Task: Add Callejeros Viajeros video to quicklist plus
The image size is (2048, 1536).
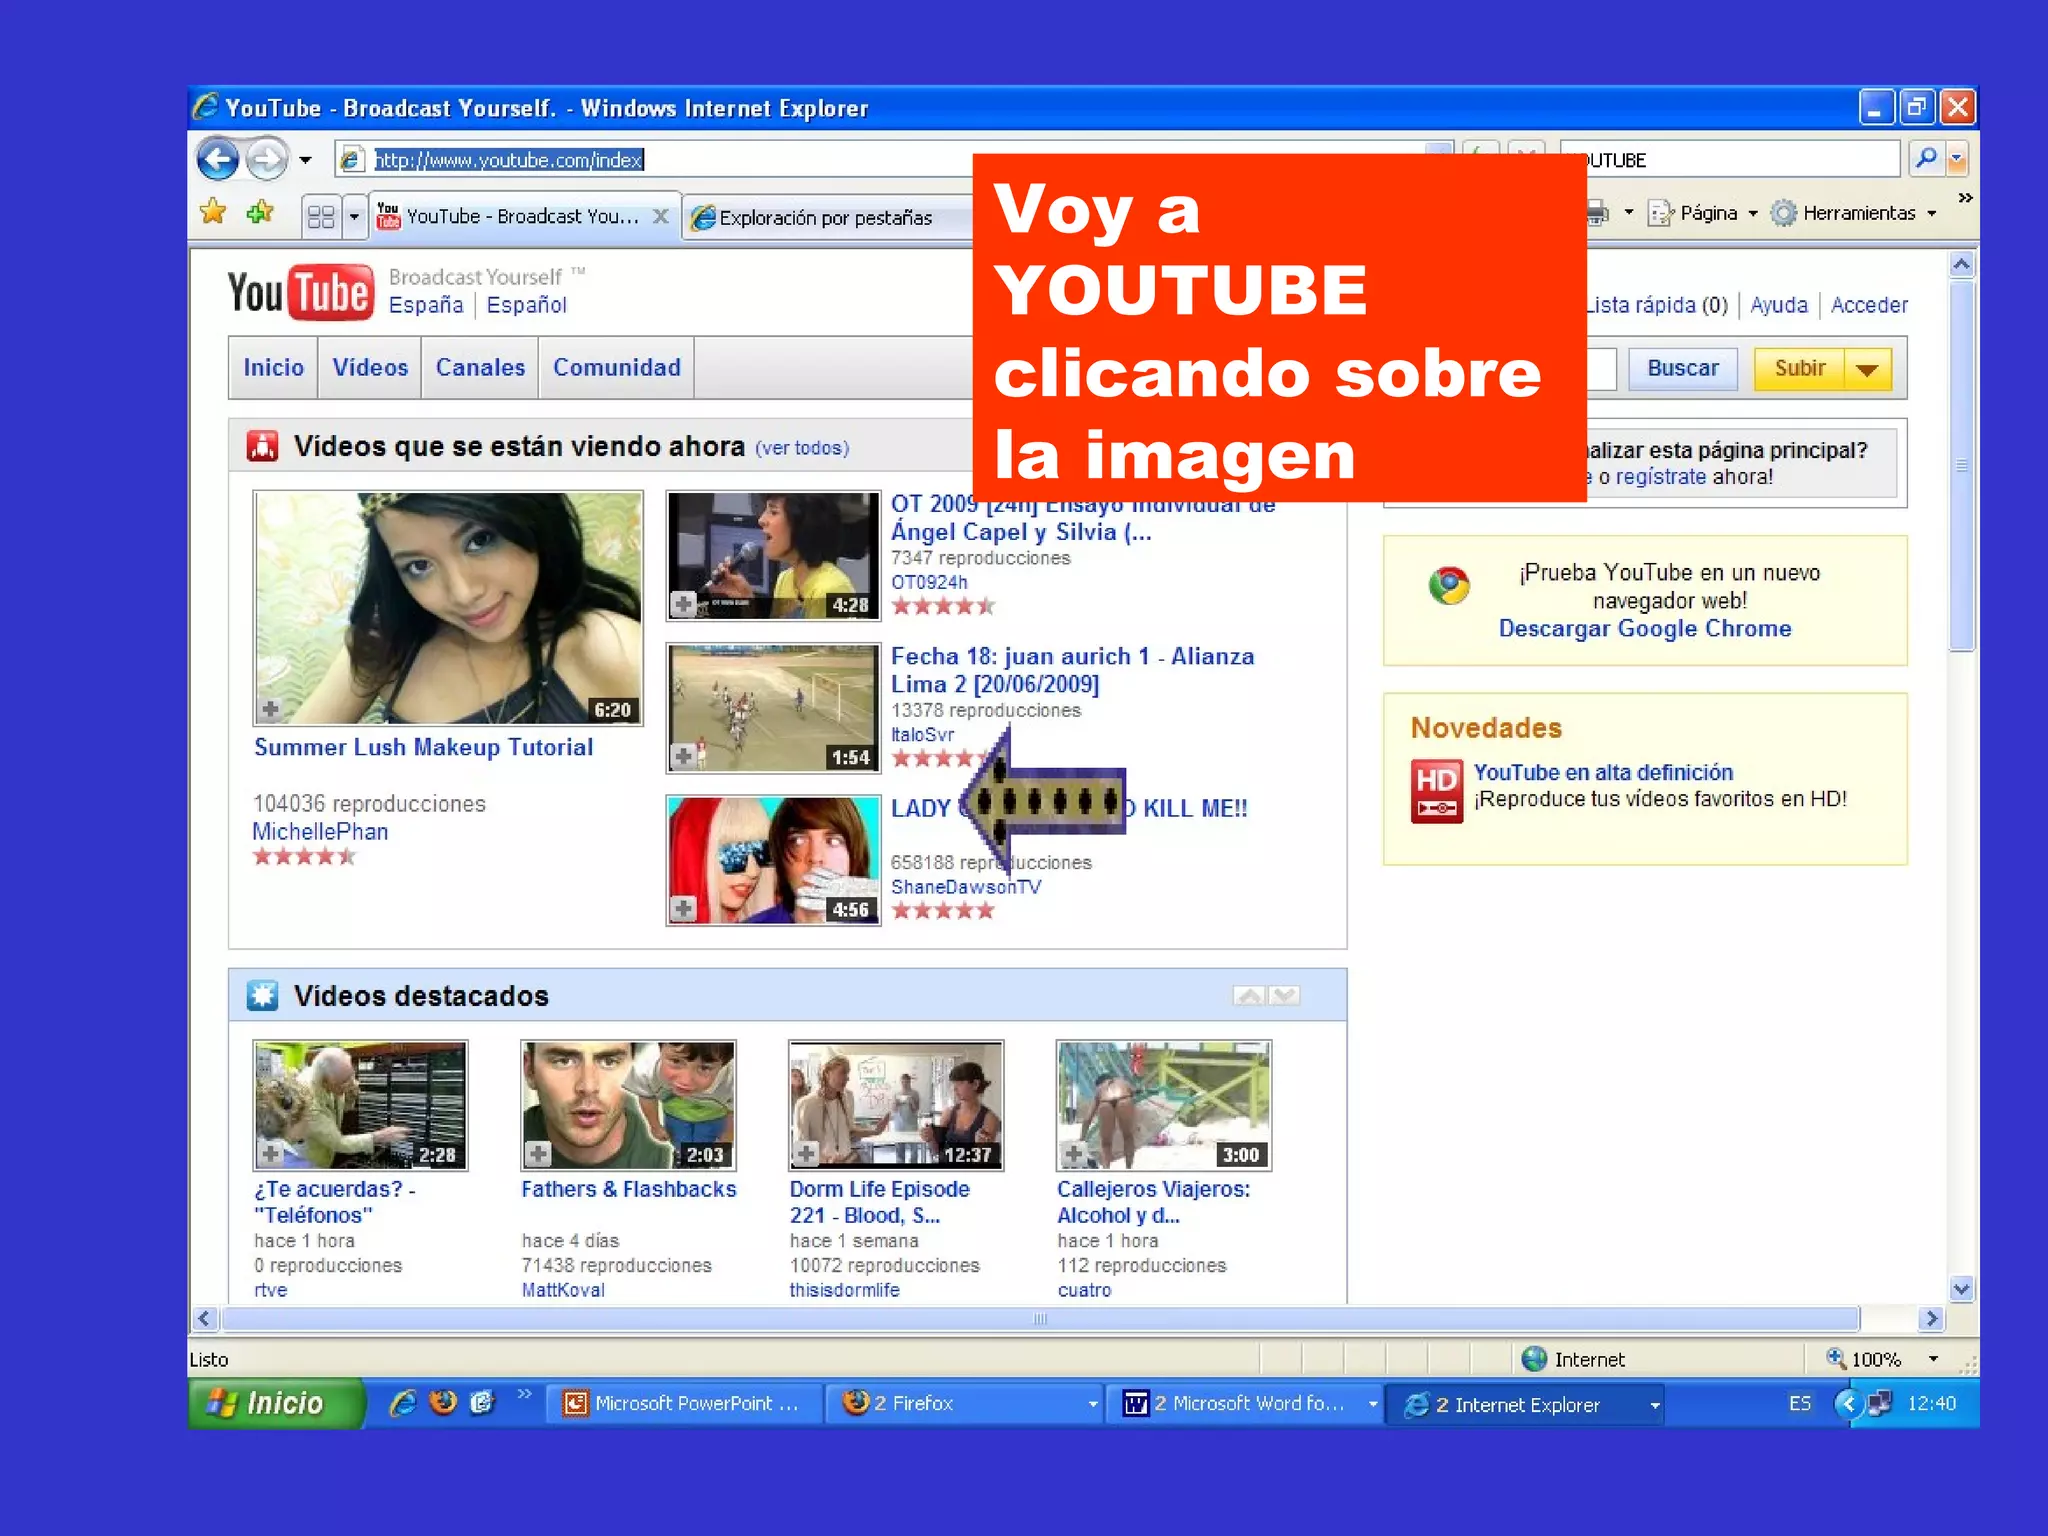Action: pos(1073,1153)
